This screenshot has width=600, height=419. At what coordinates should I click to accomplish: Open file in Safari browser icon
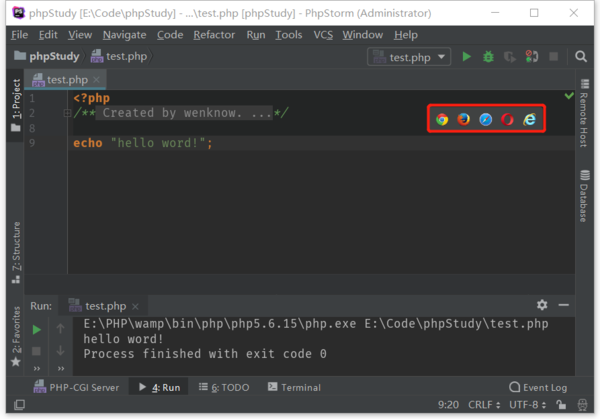(485, 119)
